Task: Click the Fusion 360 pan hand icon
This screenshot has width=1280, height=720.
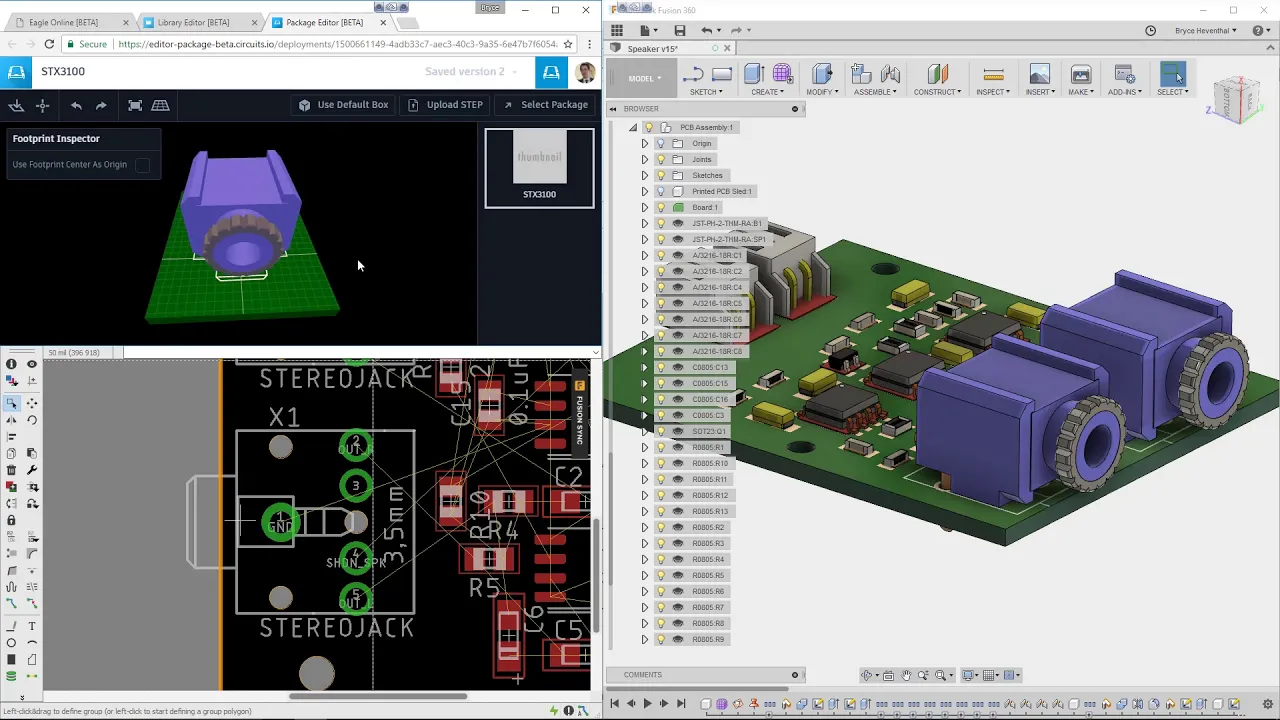Action: pos(905,675)
